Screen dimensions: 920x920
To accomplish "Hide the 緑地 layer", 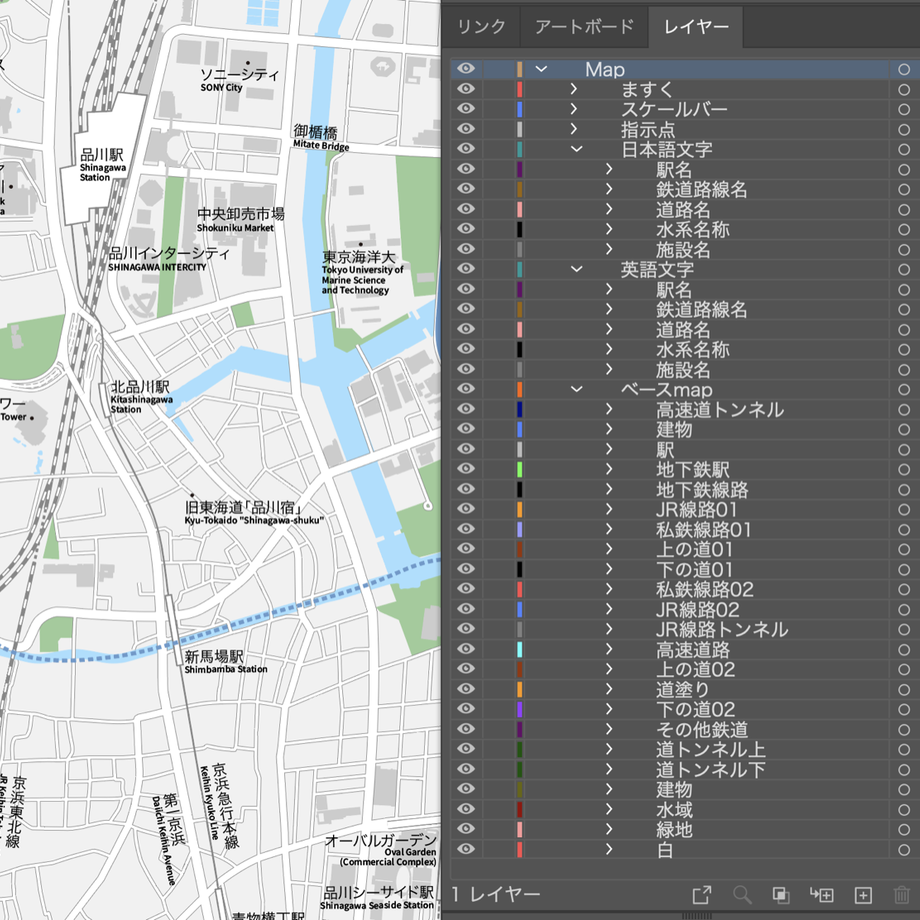I will [x=466, y=829].
